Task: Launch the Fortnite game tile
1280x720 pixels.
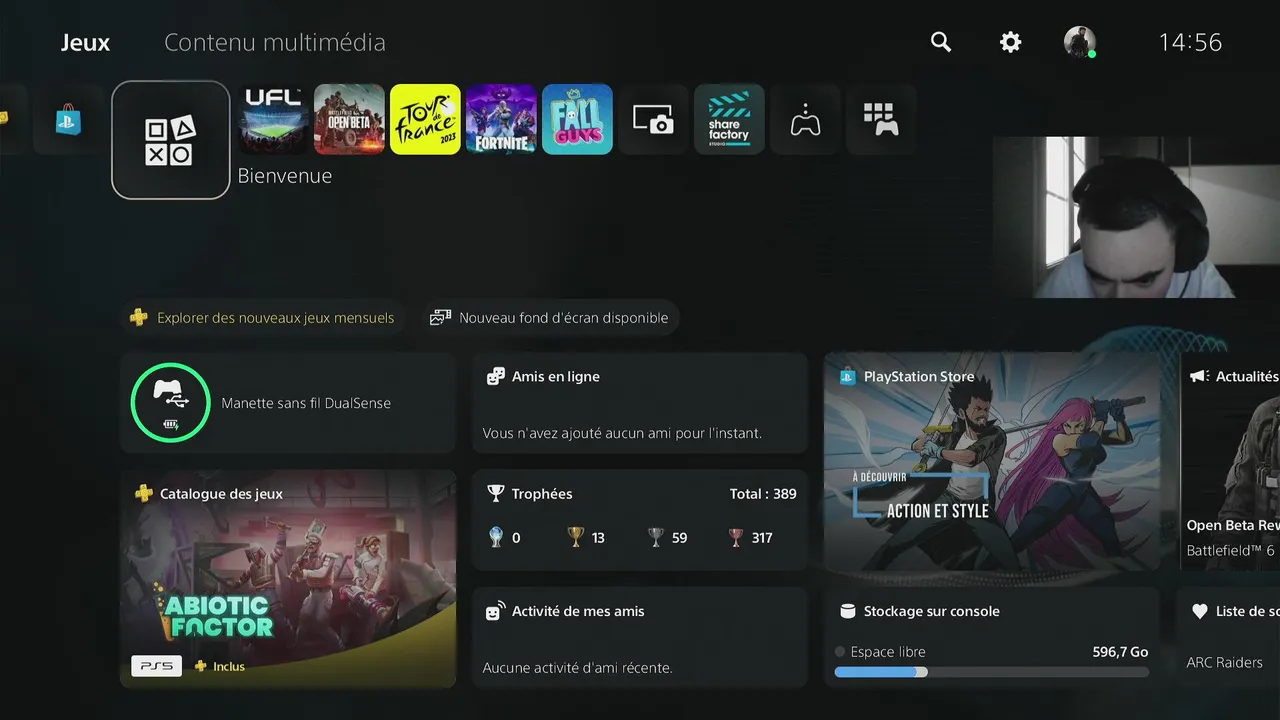Action: [501, 119]
